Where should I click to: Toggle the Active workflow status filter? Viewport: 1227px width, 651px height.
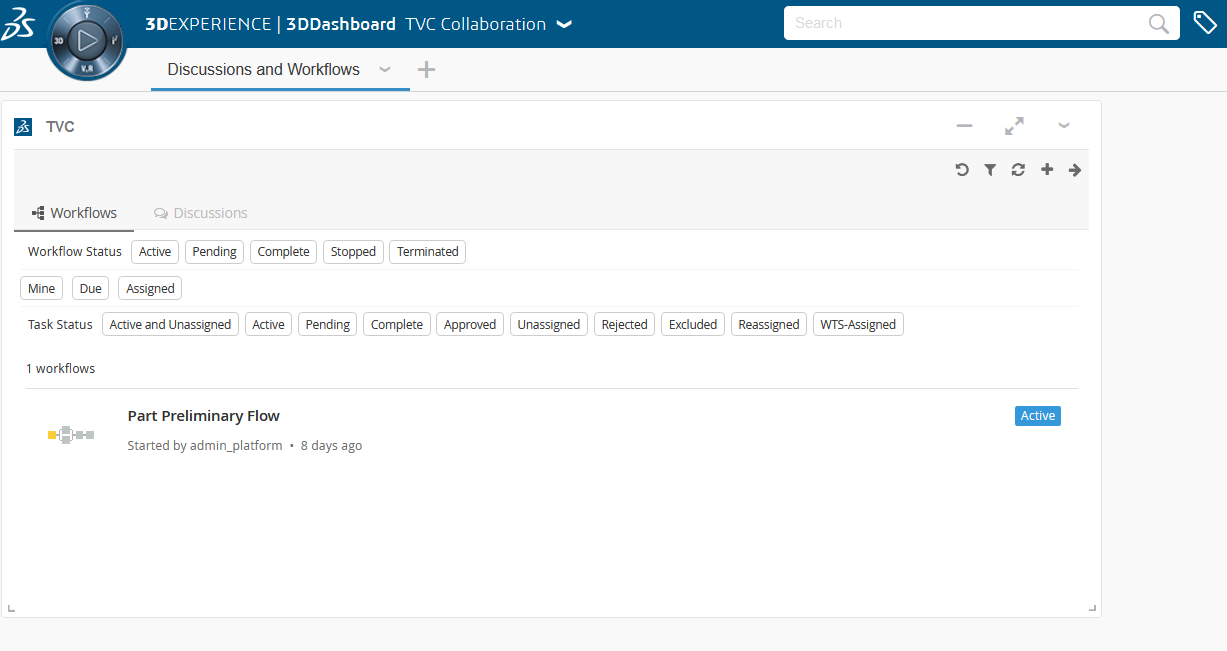pos(155,252)
